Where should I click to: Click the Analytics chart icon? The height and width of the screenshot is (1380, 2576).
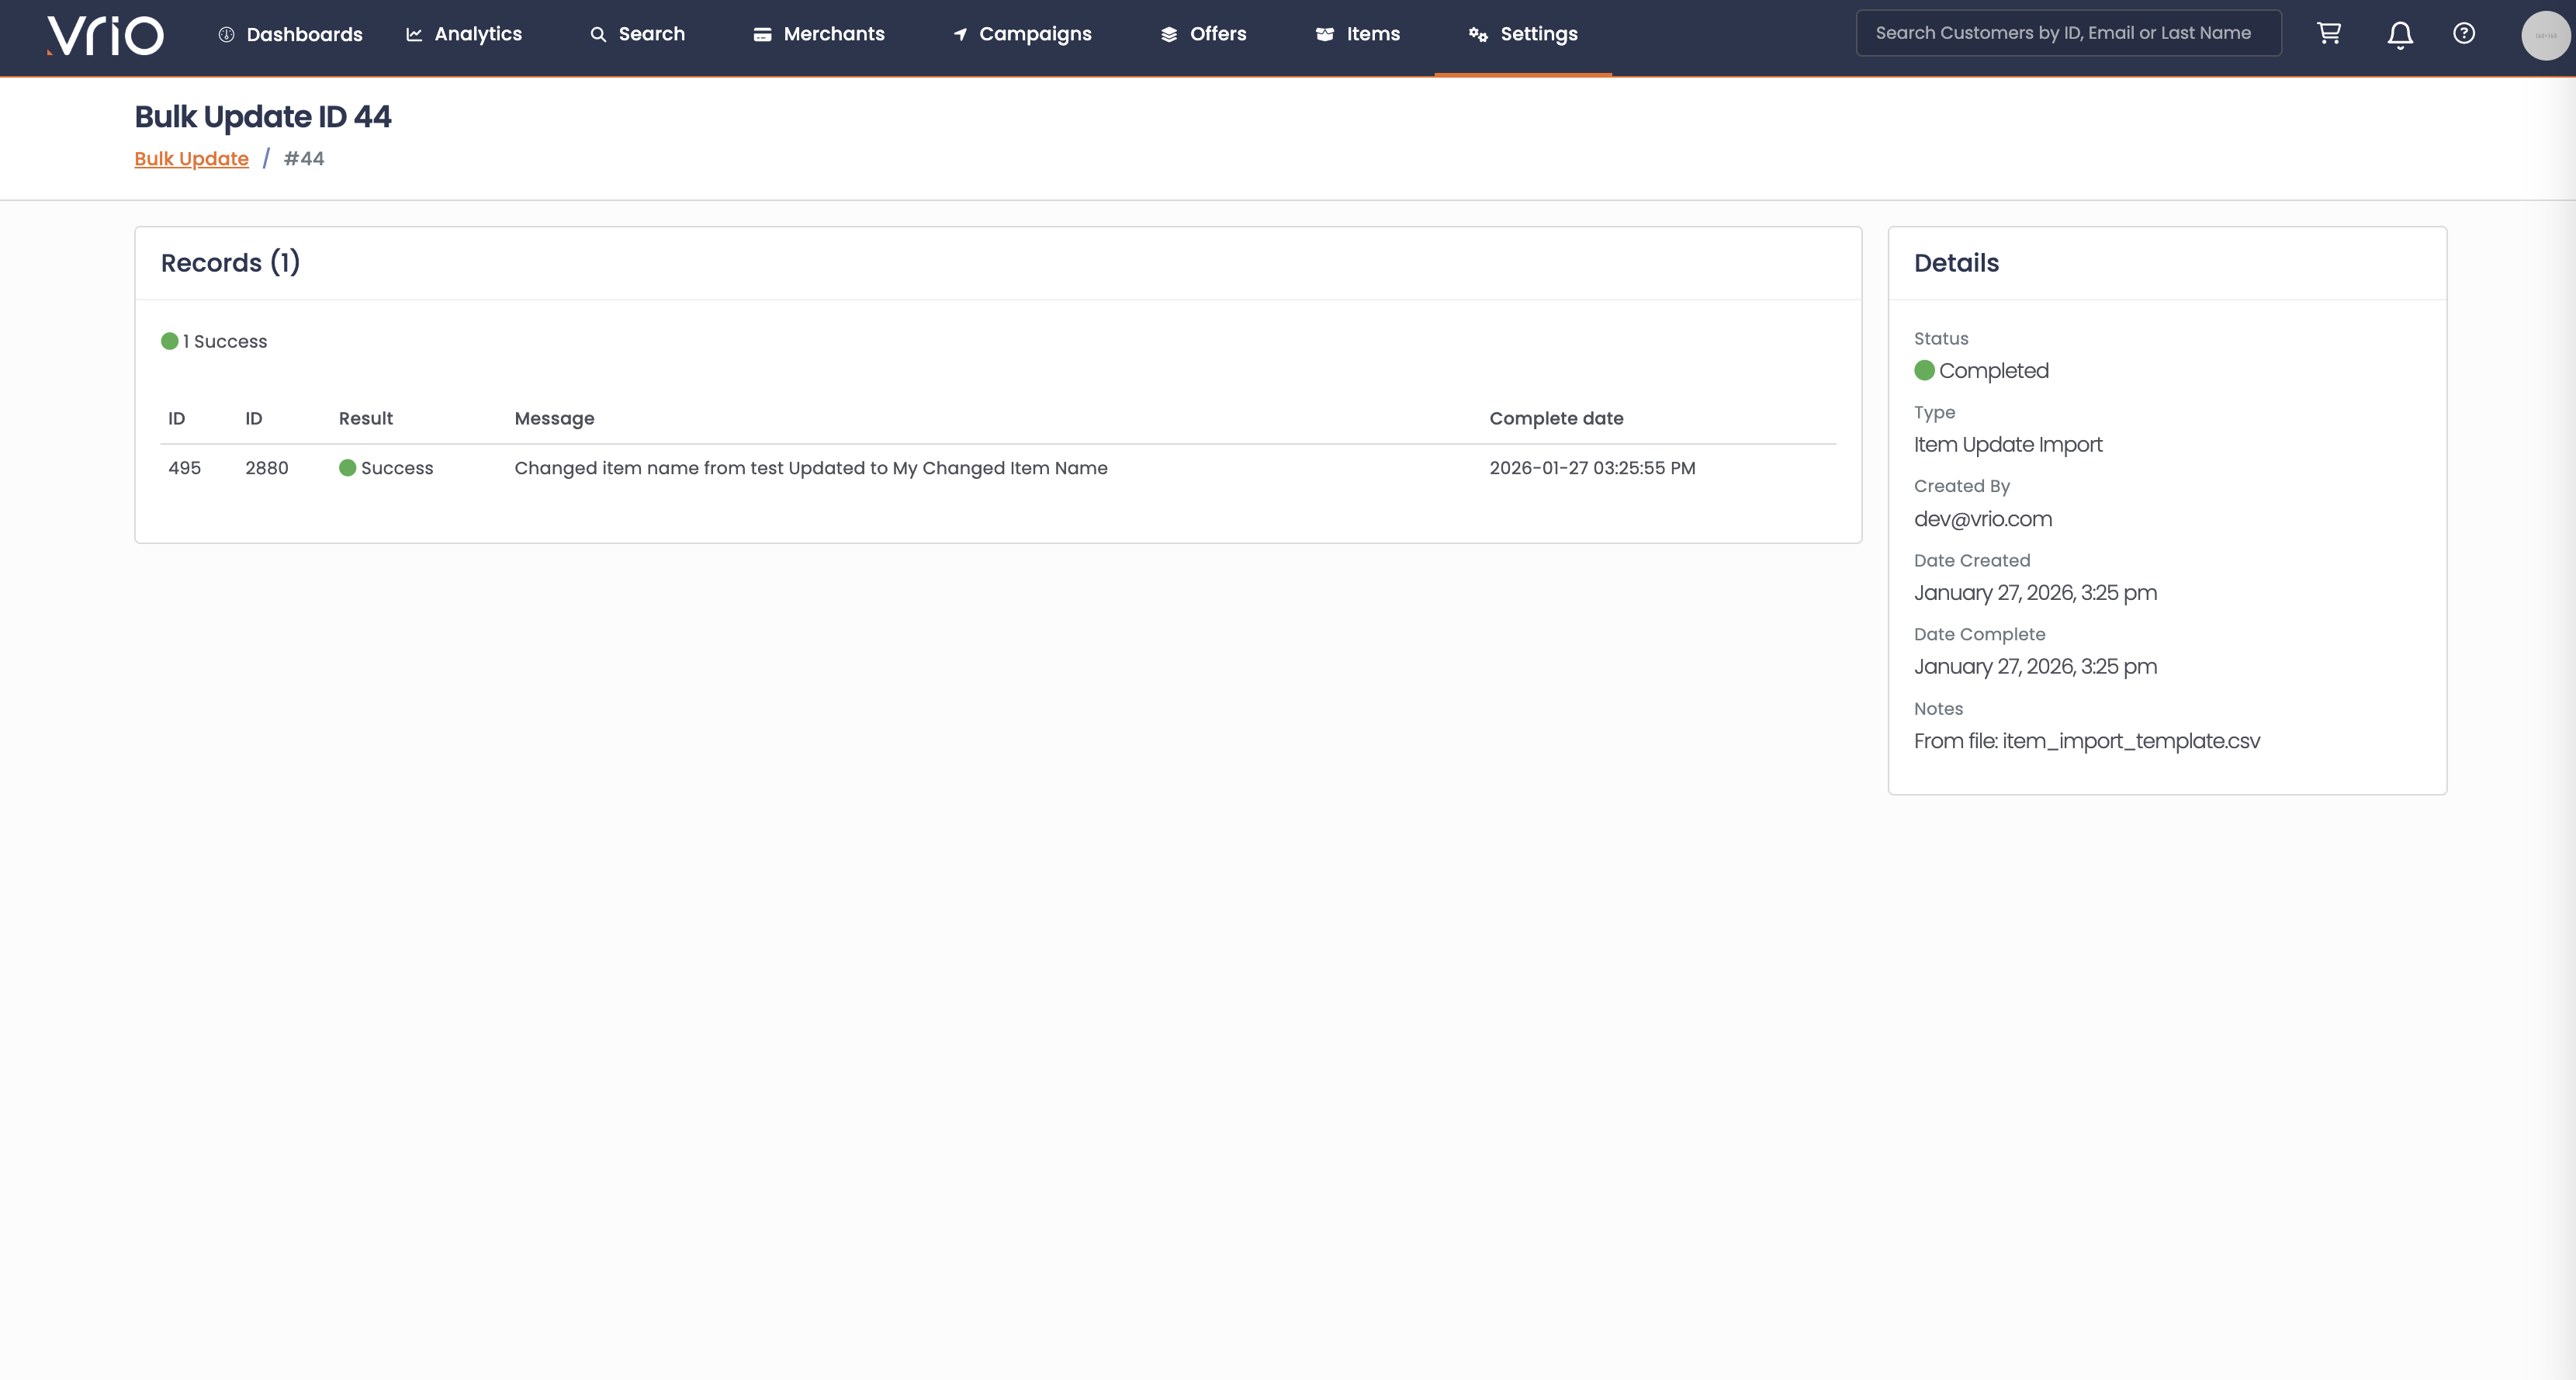point(414,35)
